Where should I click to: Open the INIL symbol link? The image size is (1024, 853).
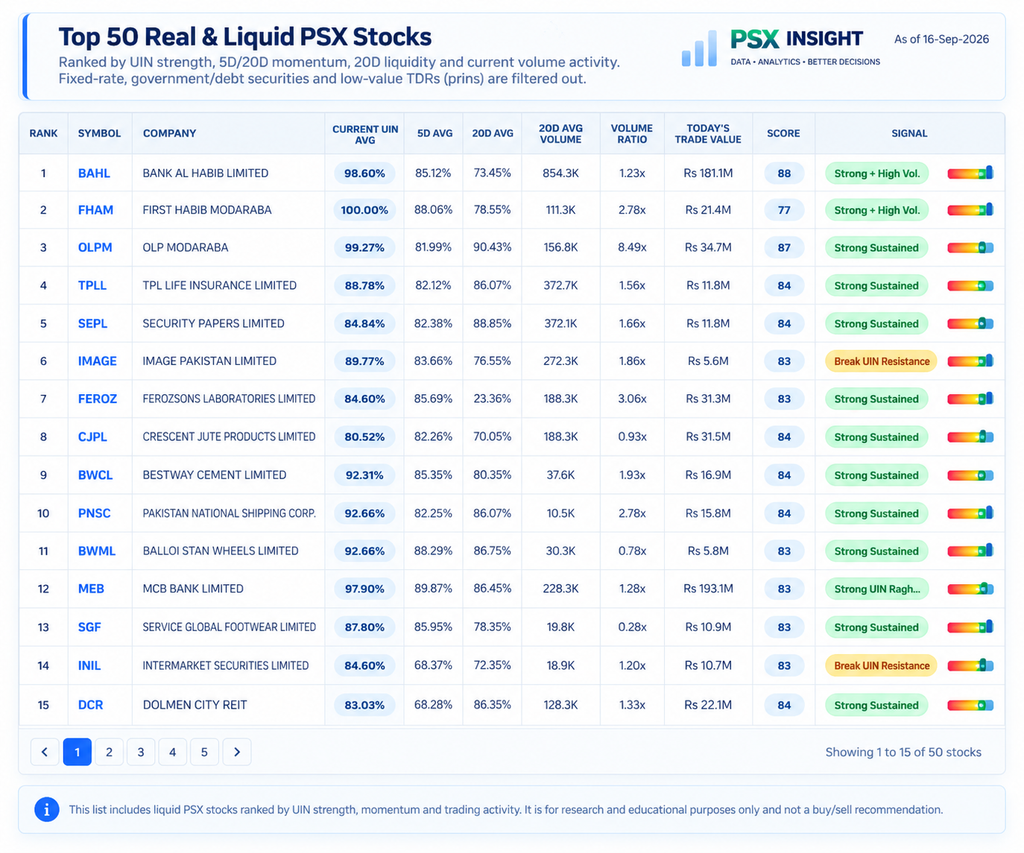pos(89,666)
